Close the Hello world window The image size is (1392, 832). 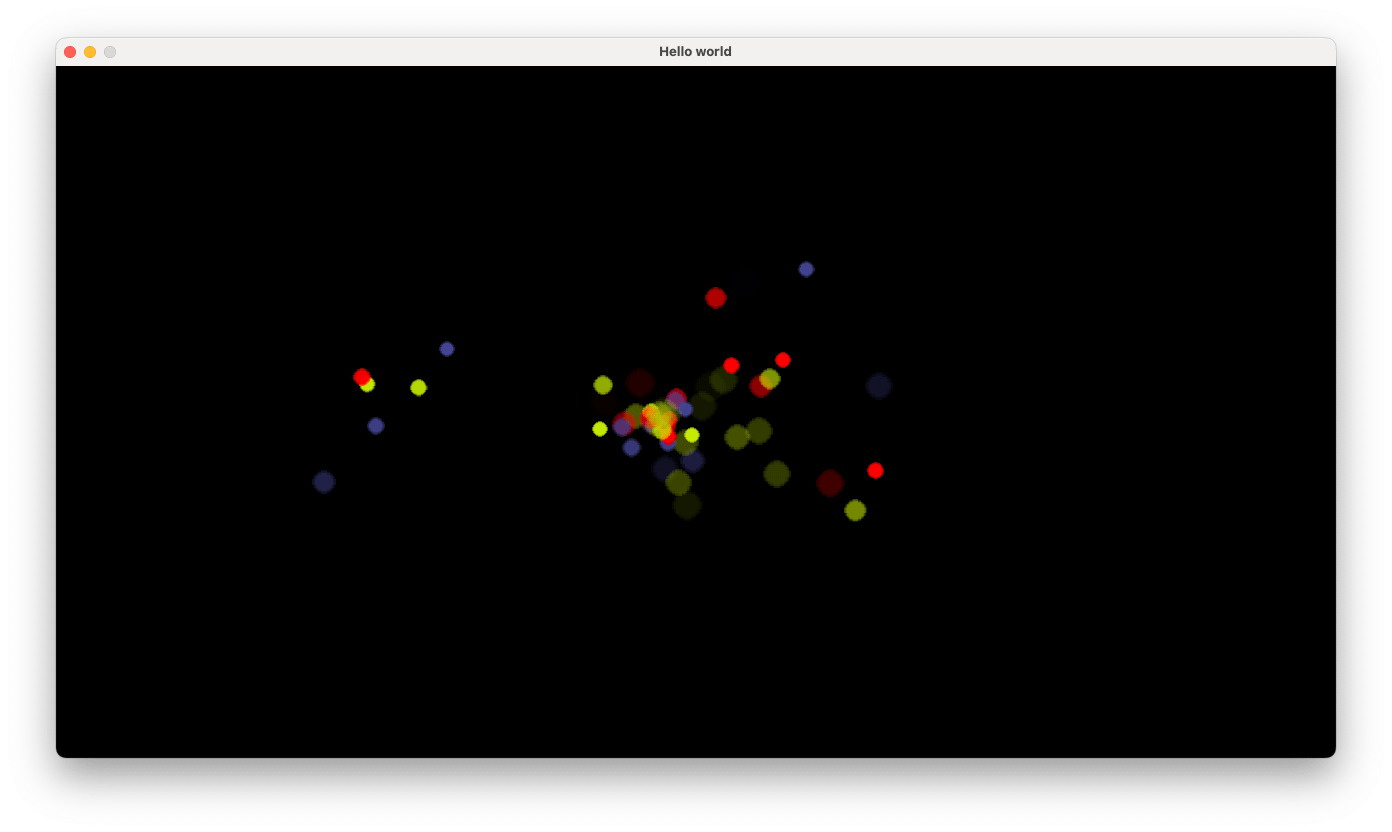click(70, 52)
